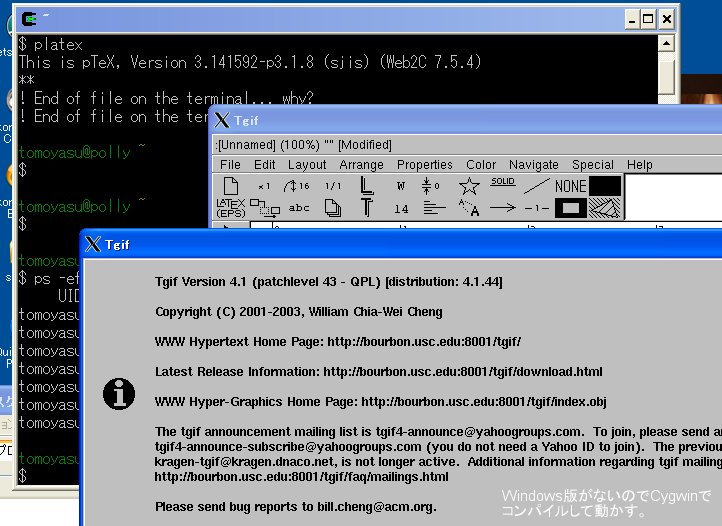This screenshot has height=526, width=722.
Task: Click the line width -1- icon
Action: 537,209
